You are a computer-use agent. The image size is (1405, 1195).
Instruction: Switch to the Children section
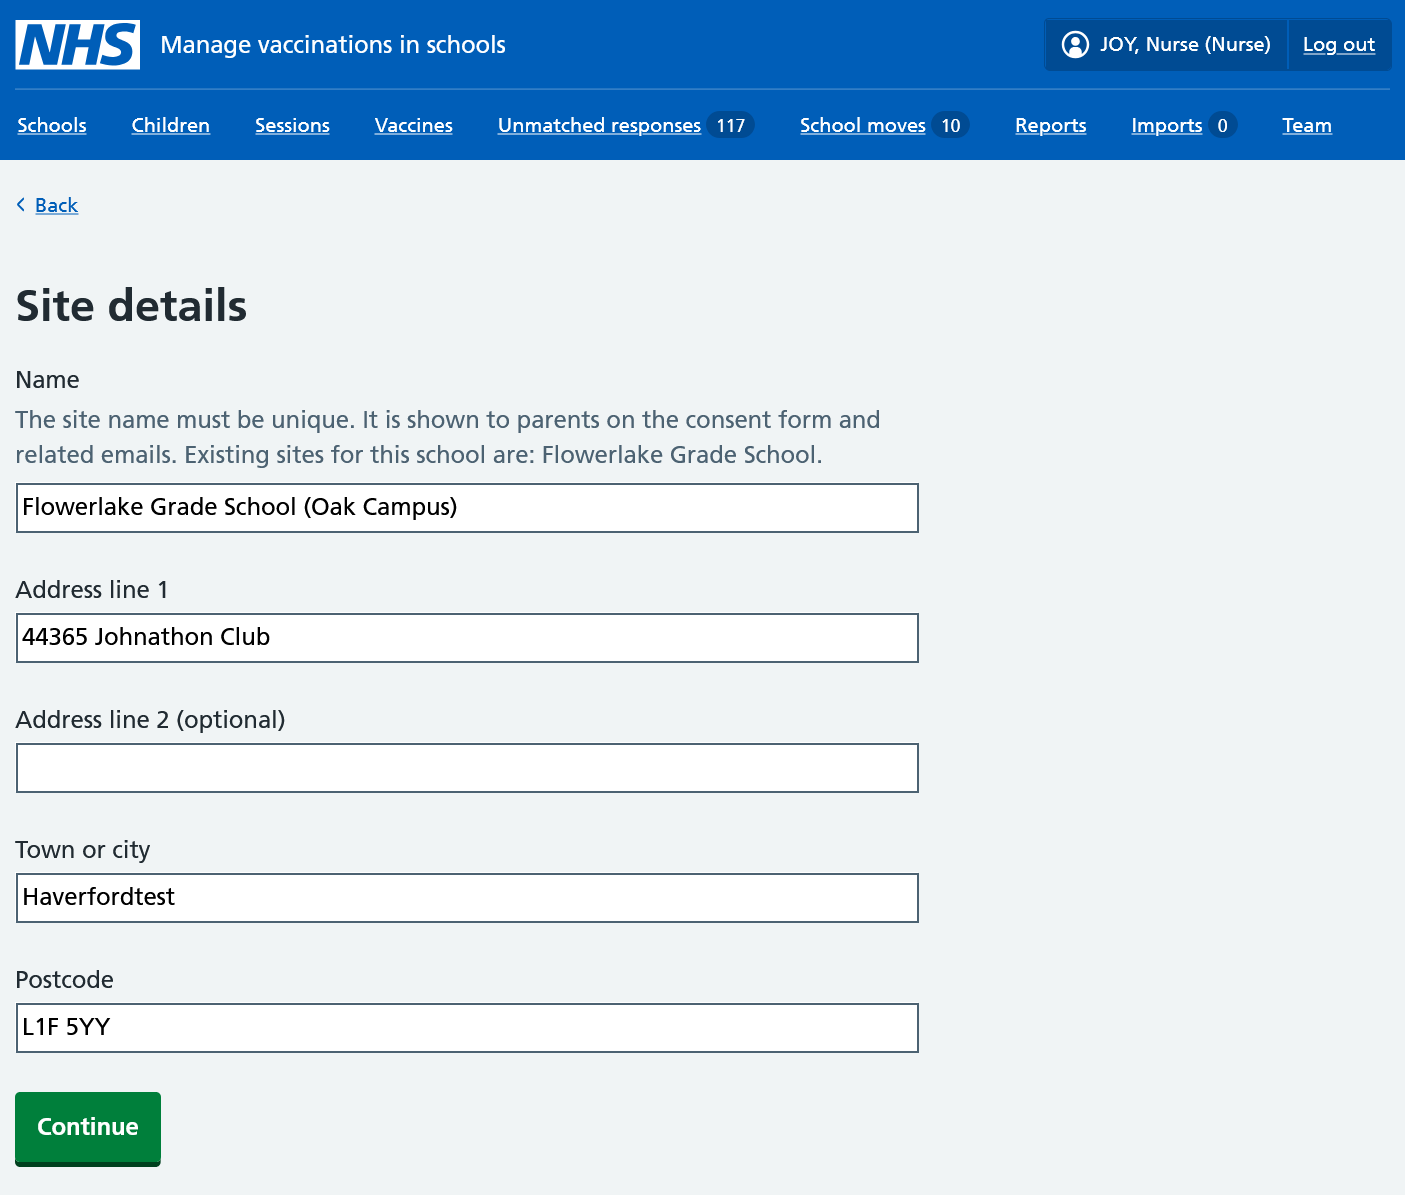tap(170, 125)
